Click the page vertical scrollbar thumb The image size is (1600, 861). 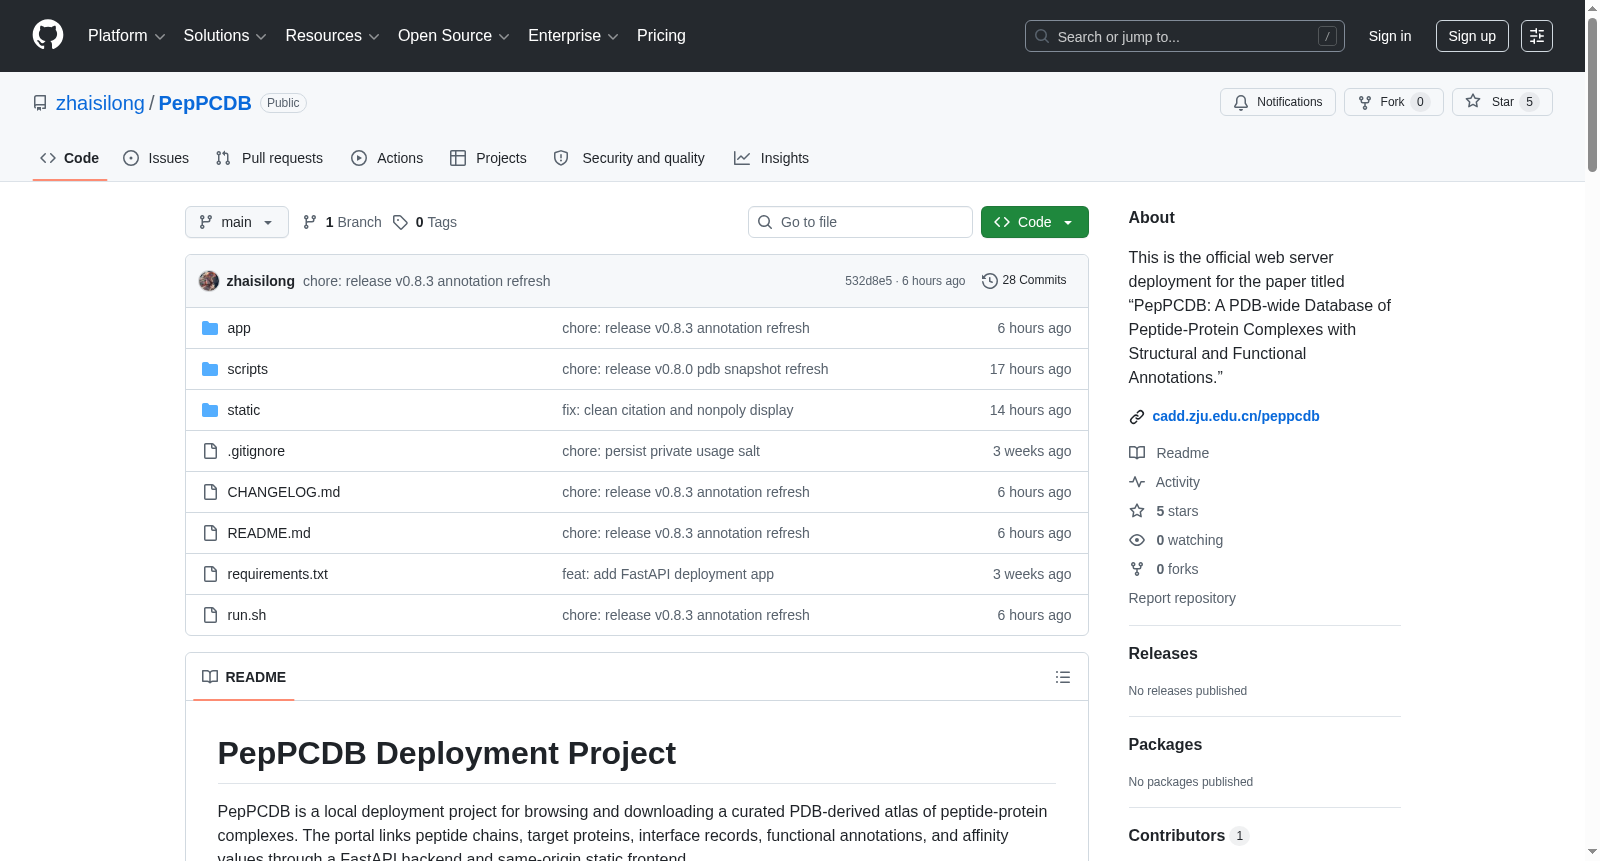click(x=1592, y=93)
